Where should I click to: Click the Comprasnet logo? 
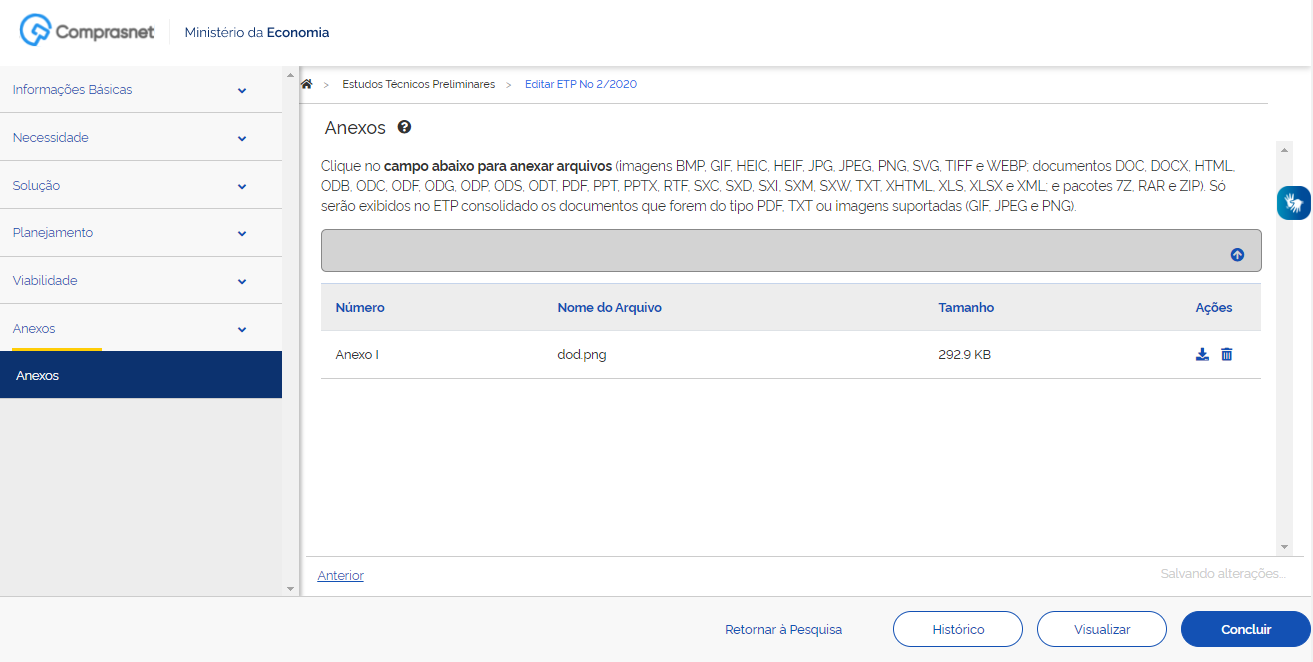(x=88, y=32)
